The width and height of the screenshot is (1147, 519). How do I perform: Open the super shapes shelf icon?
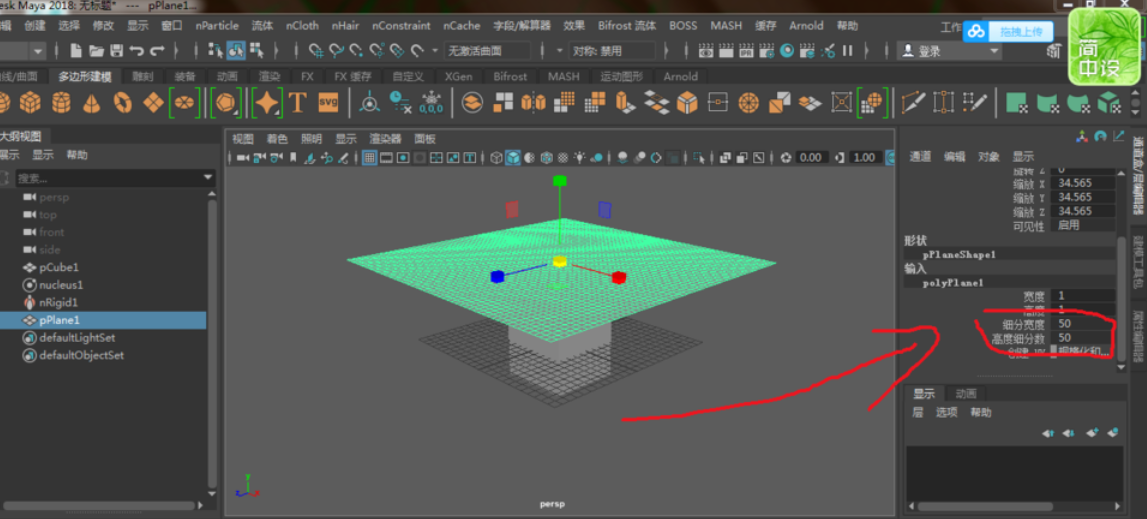[x=268, y=102]
